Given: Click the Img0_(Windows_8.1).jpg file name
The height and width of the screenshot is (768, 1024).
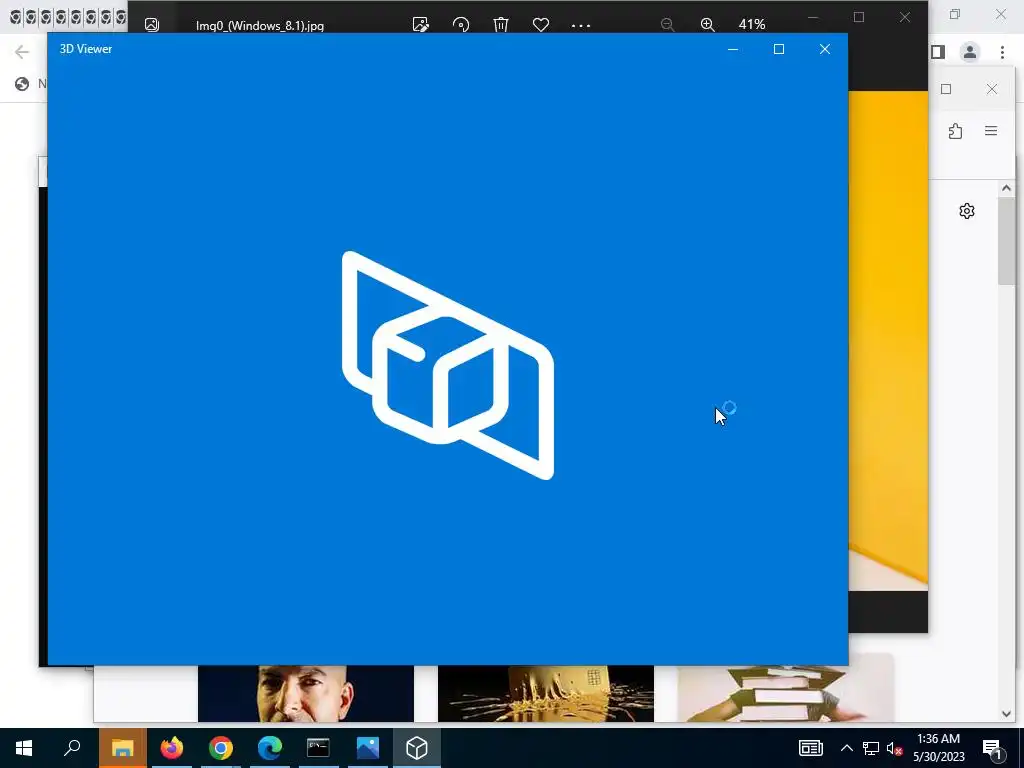Looking at the screenshot, I should [x=260, y=25].
